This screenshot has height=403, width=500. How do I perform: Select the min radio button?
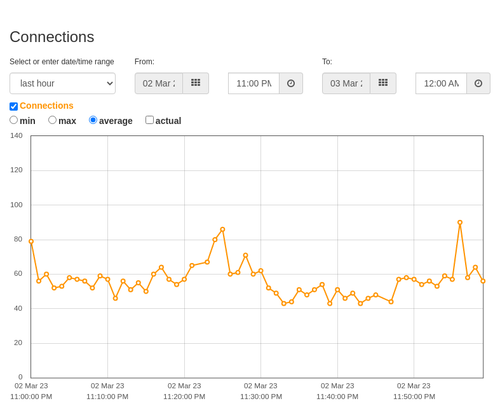pyautogui.click(x=14, y=120)
